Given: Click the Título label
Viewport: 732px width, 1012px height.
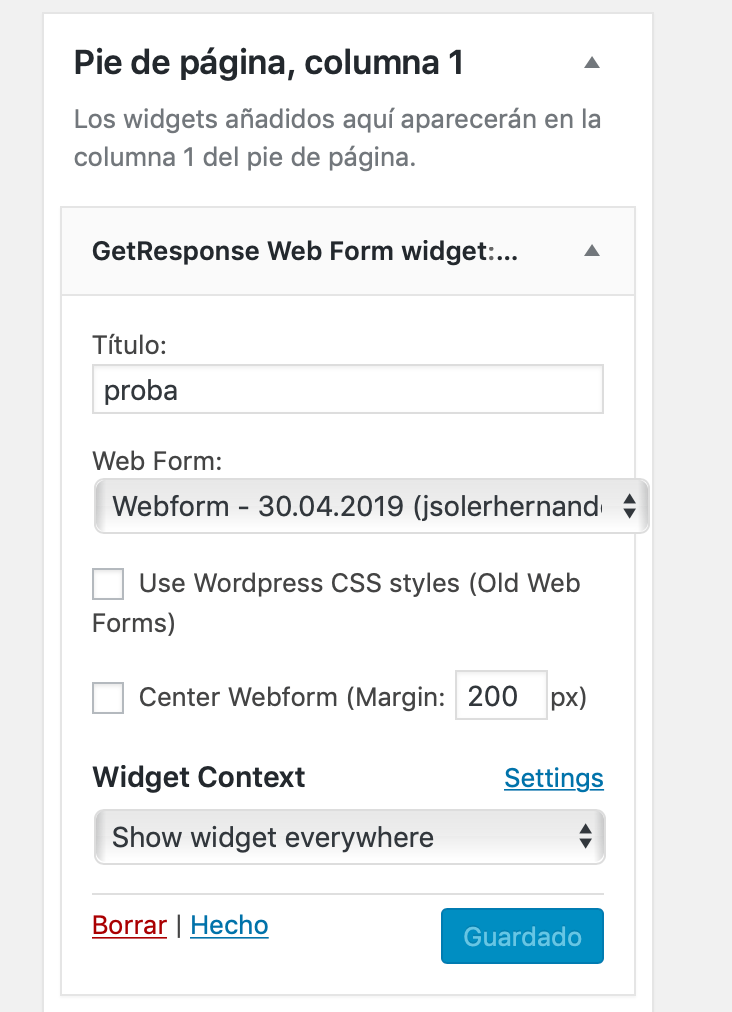Looking at the screenshot, I should pyautogui.click(x=129, y=345).
